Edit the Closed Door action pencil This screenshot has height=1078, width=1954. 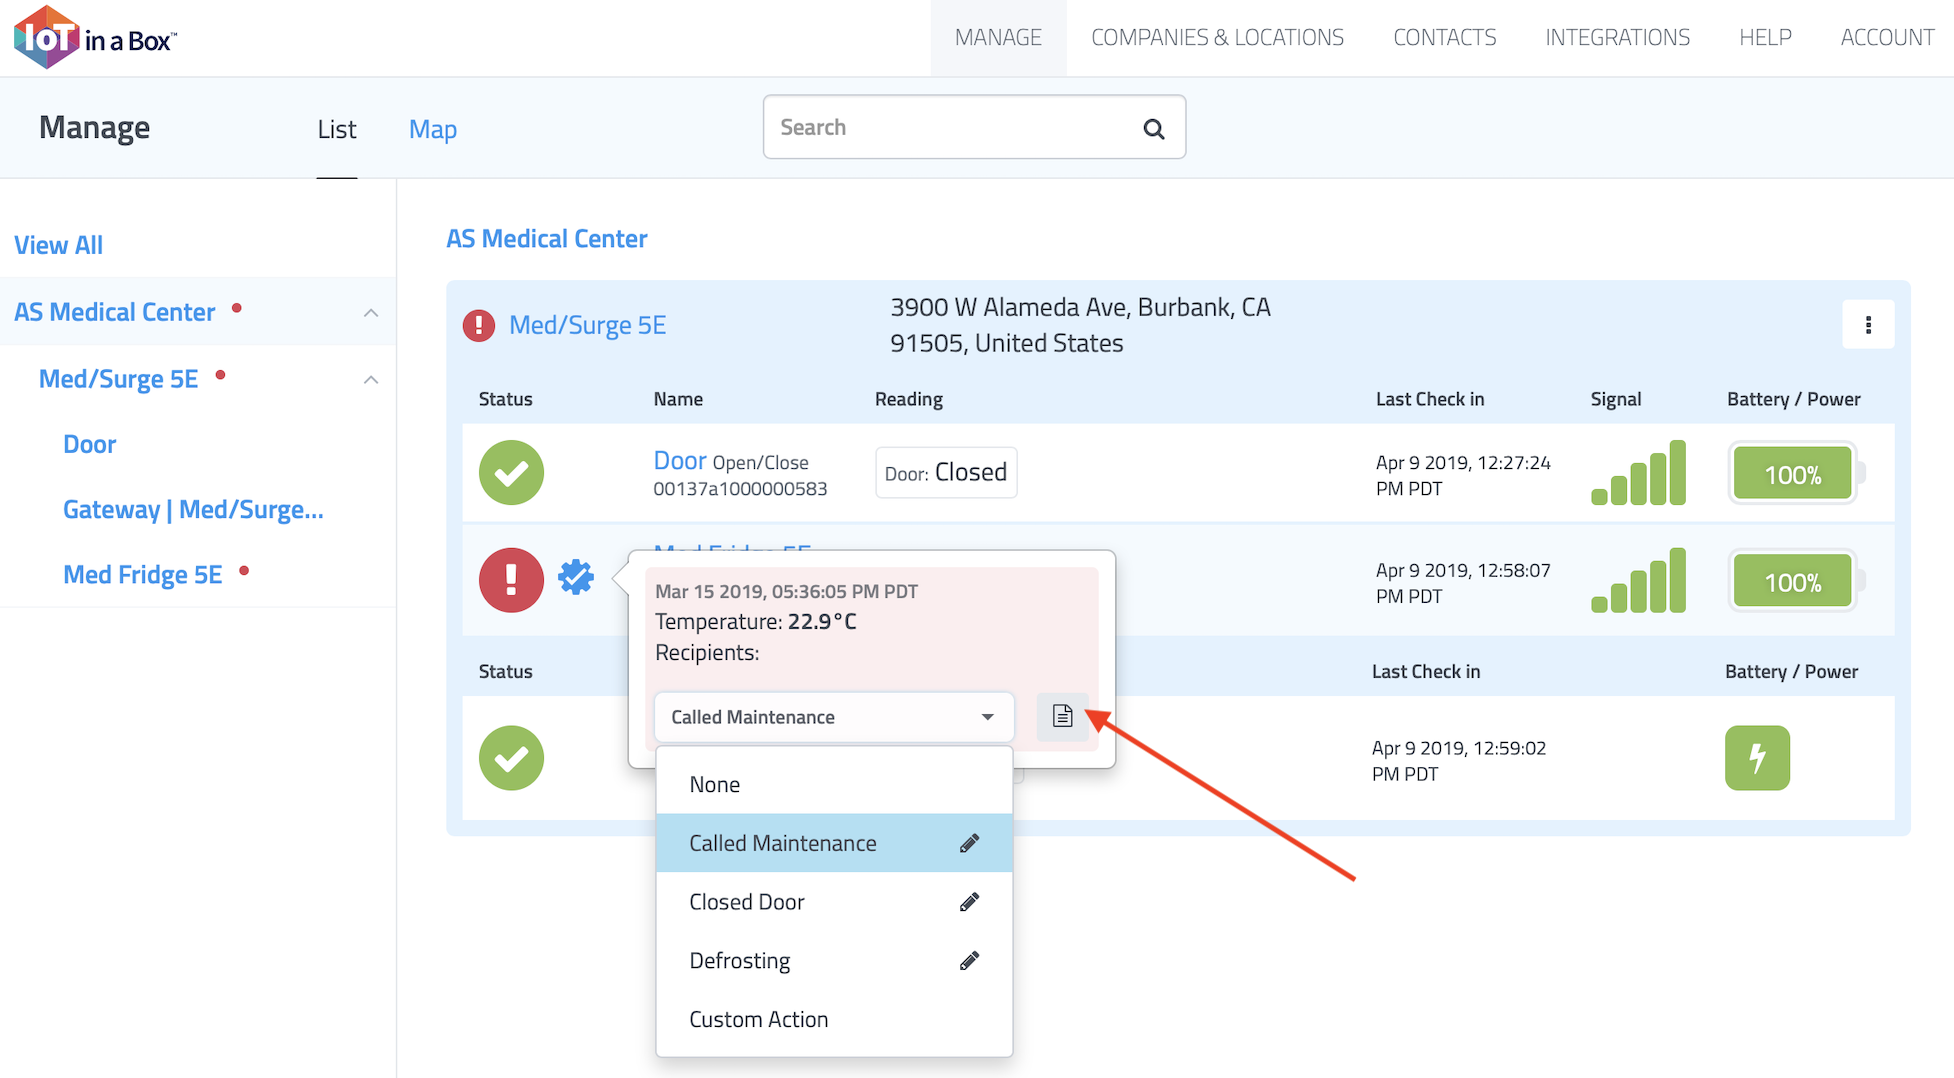[969, 902]
